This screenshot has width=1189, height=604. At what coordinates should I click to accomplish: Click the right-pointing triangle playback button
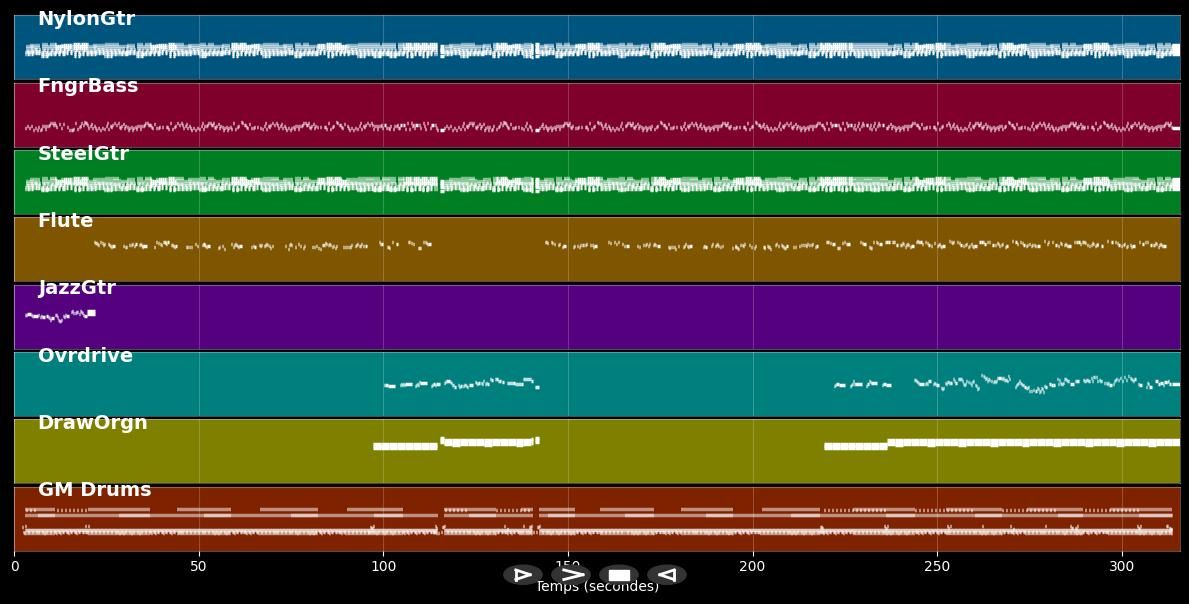522,575
